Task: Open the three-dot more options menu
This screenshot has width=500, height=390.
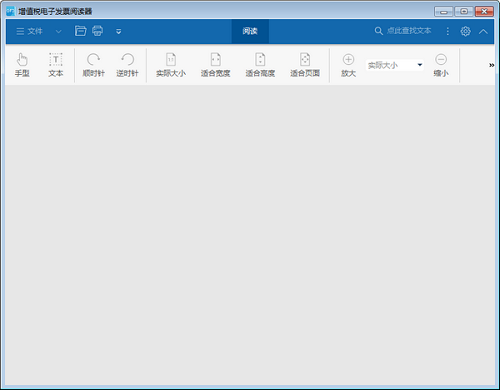Action: (448, 31)
